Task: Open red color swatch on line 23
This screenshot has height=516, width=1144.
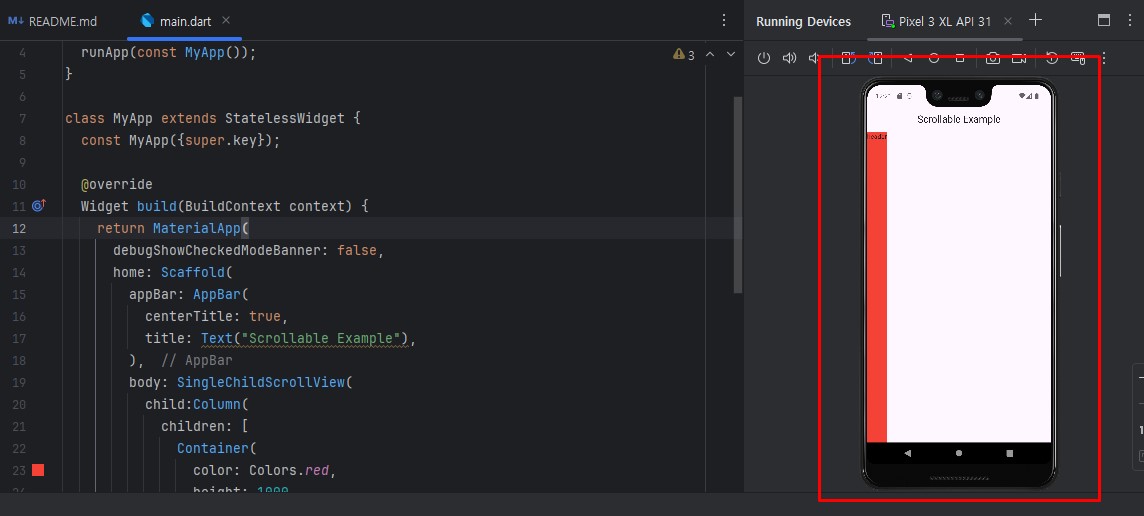Action: point(38,470)
